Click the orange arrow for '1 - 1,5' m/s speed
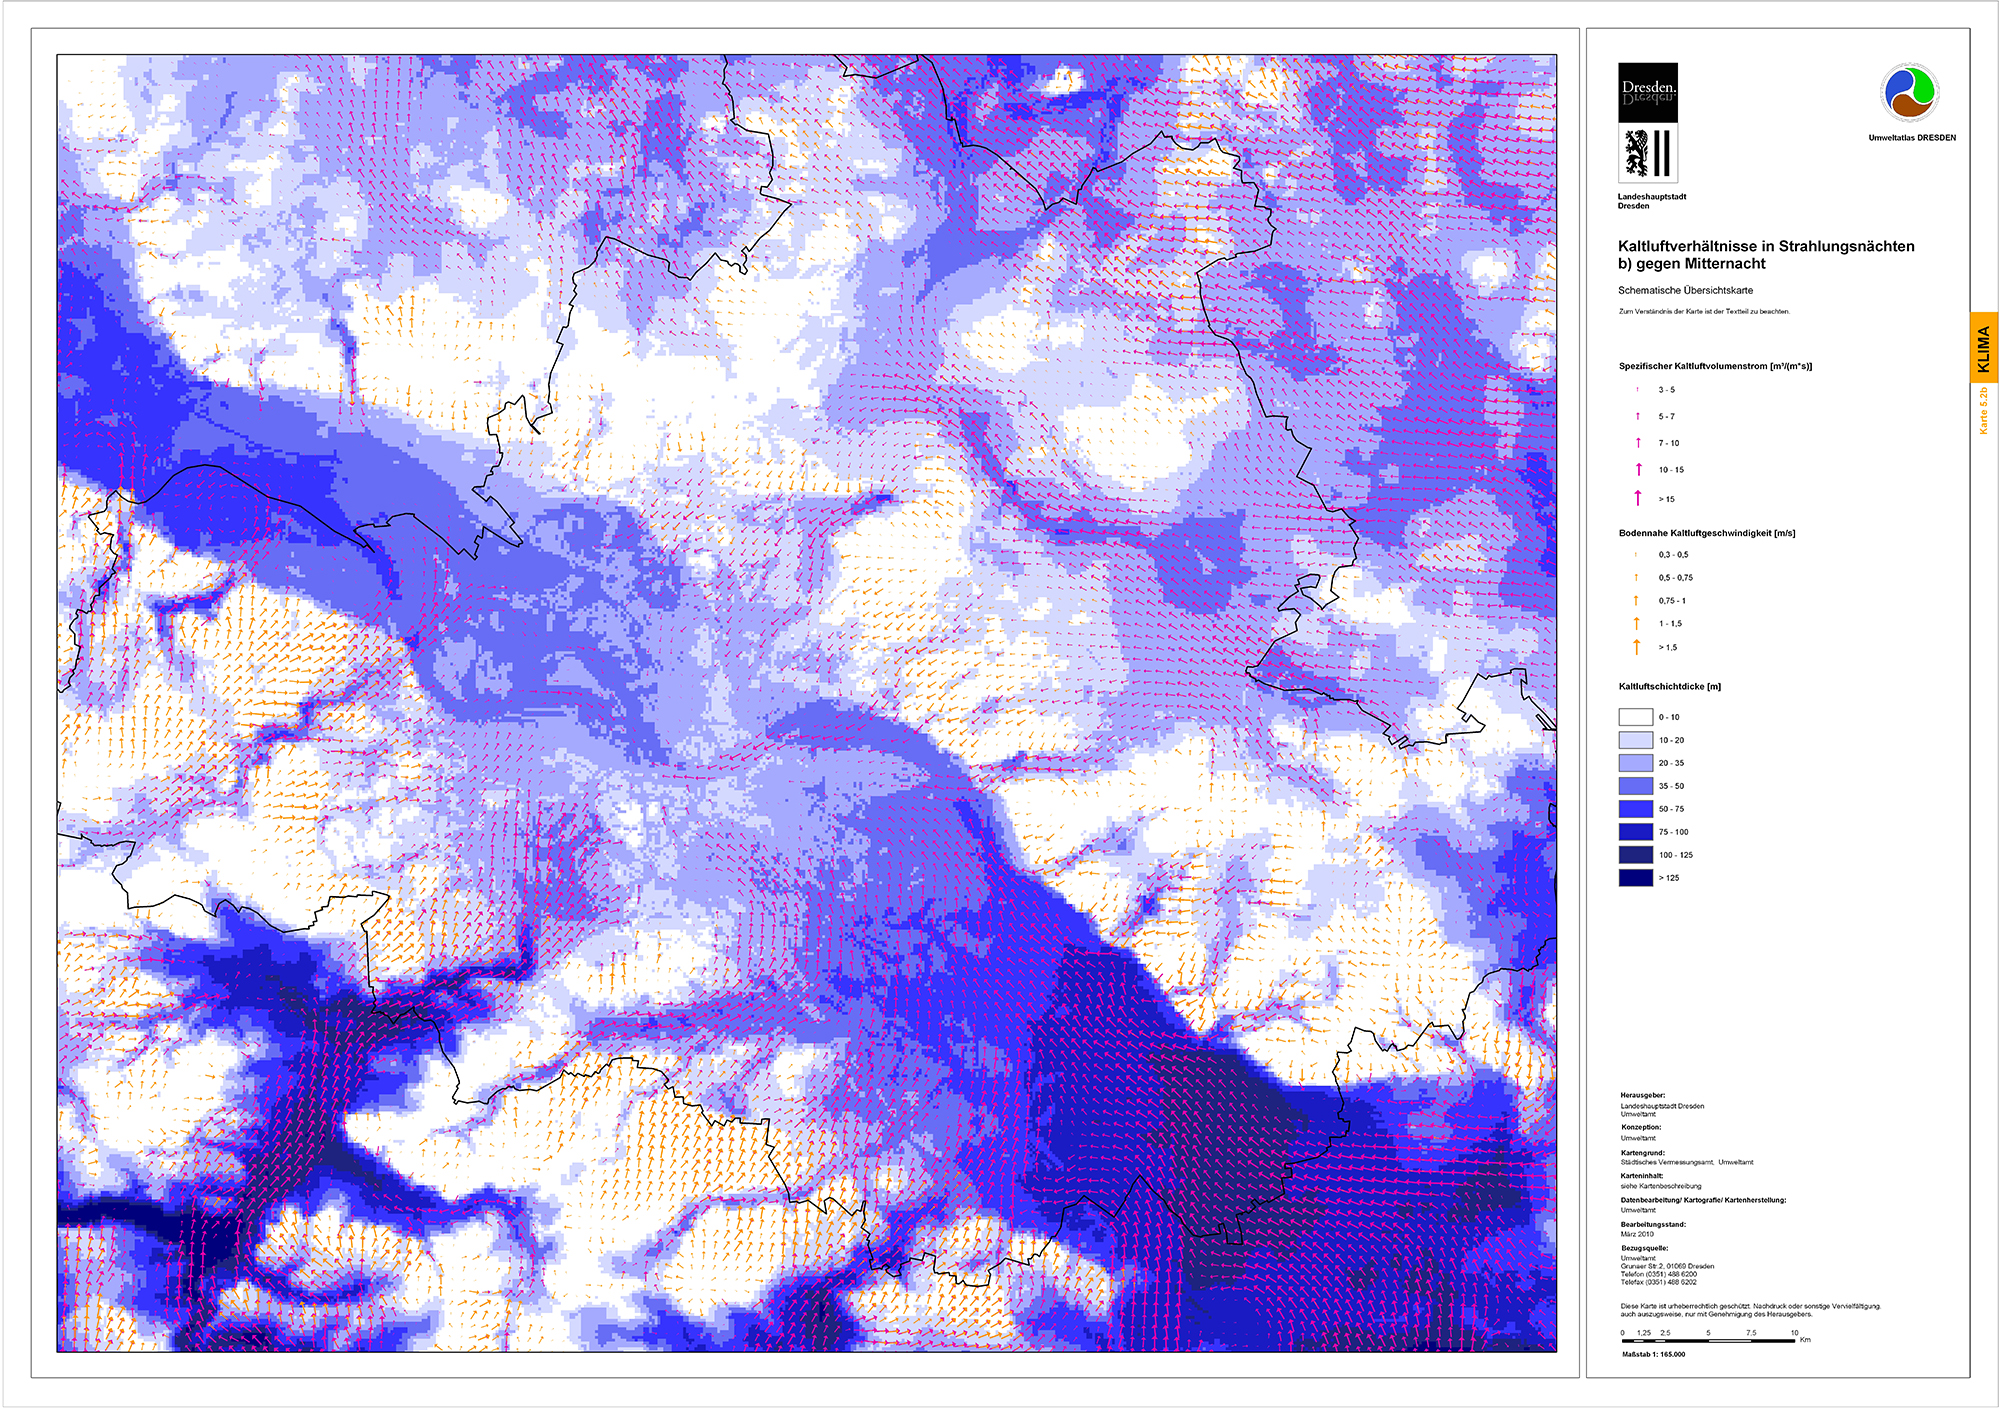The height and width of the screenshot is (1409, 2000). (x=1637, y=623)
